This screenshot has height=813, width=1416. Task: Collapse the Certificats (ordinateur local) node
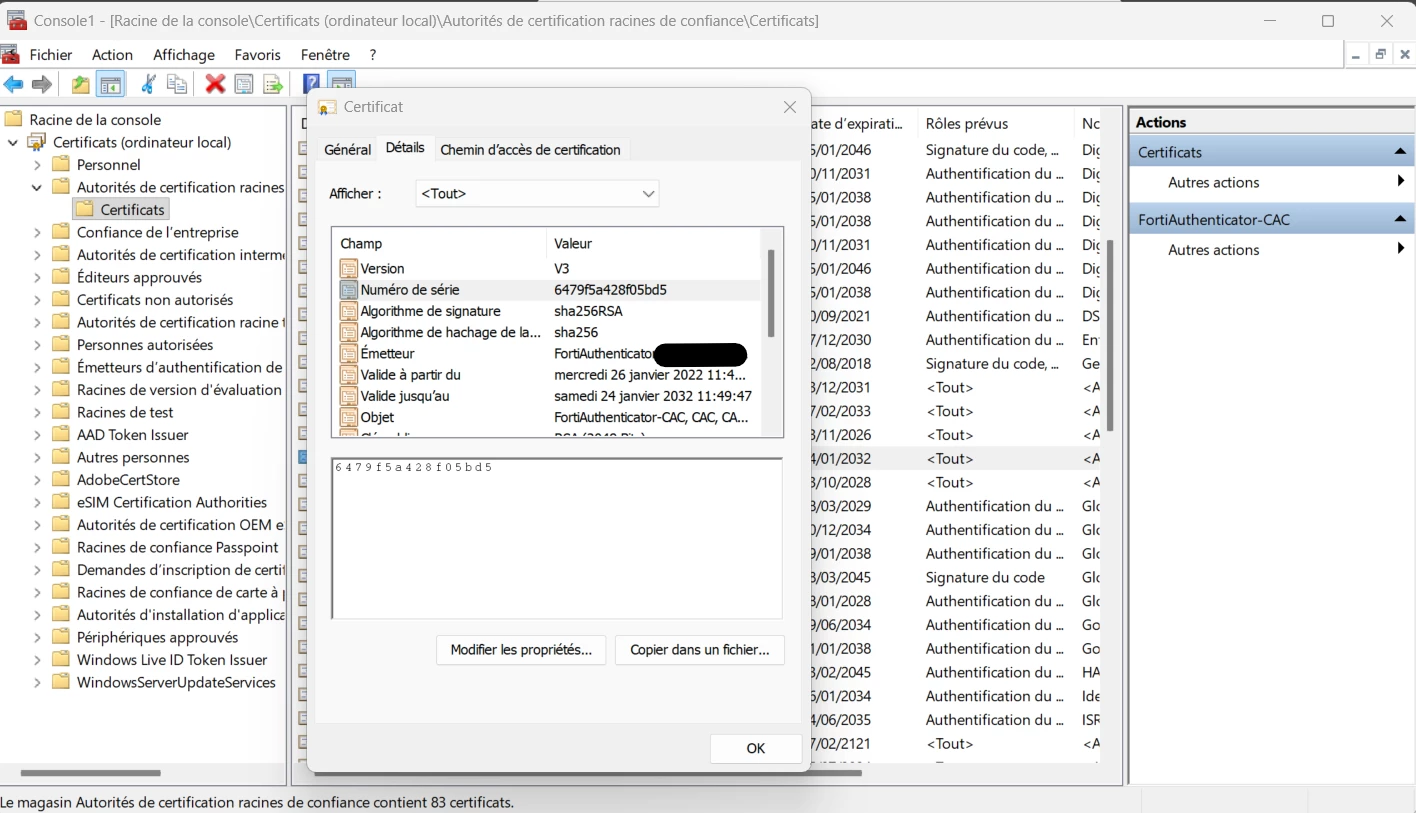[x=13, y=142]
